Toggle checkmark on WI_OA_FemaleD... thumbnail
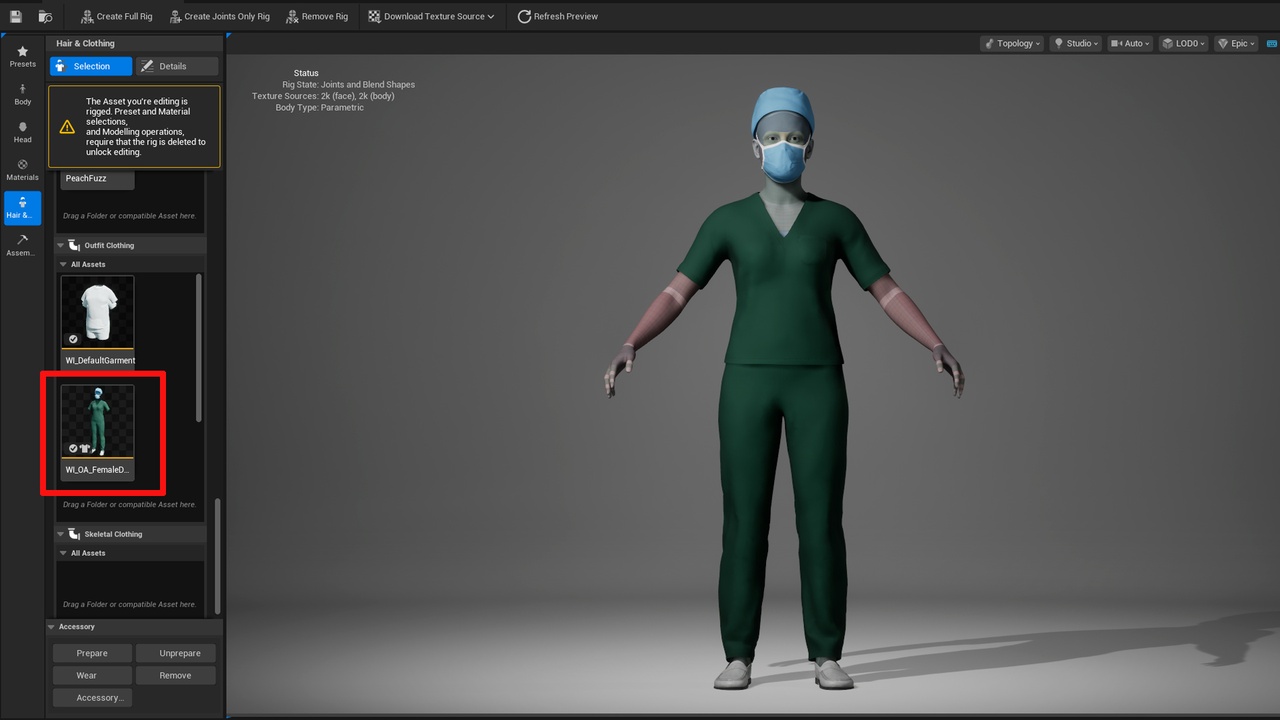 [x=73, y=448]
